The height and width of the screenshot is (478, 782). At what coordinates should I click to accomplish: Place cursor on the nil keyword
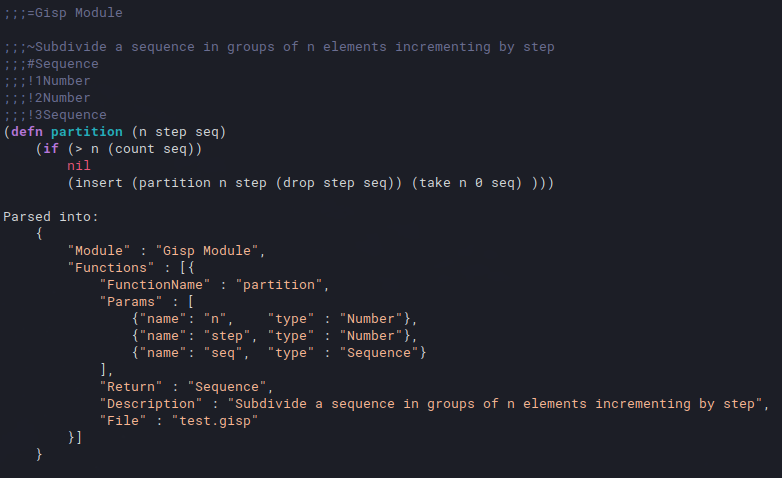click(79, 166)
